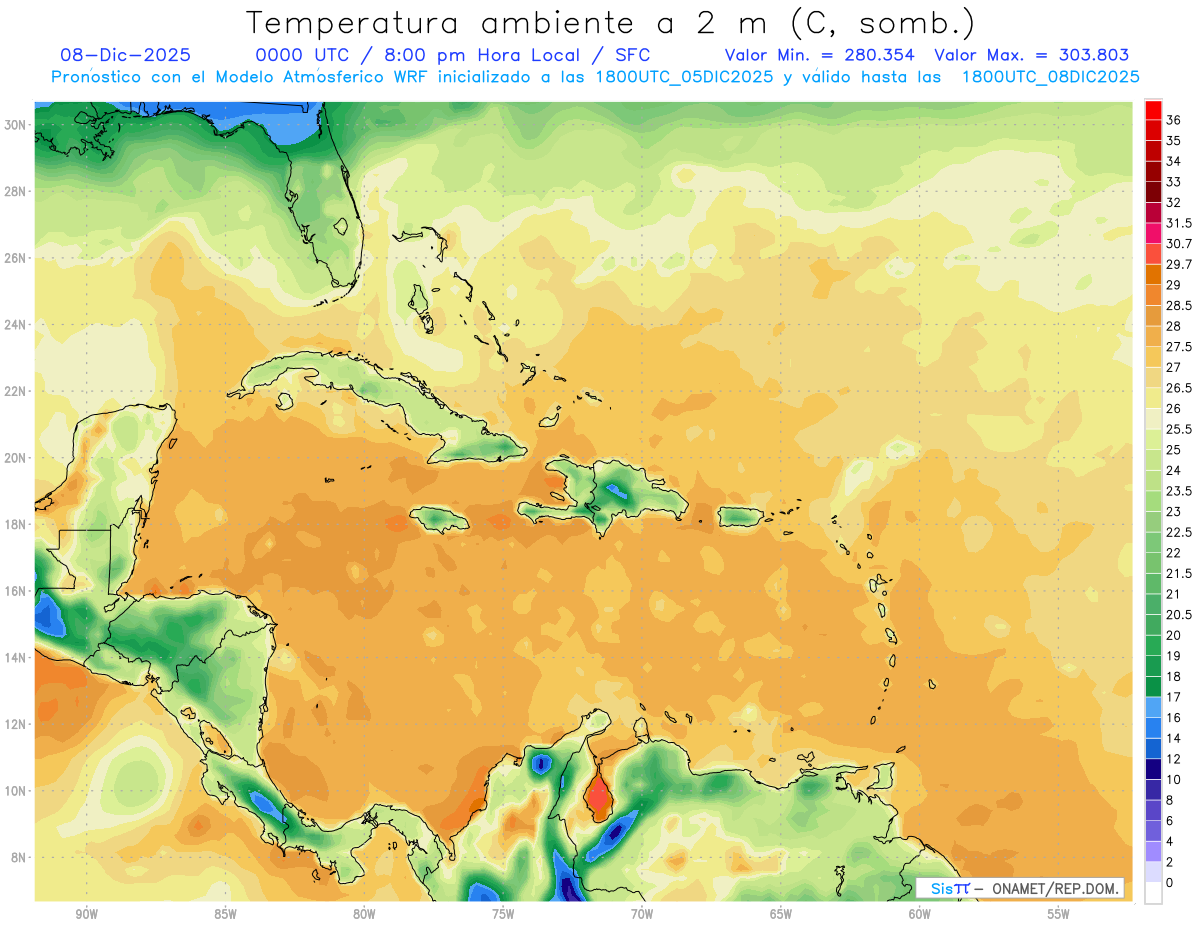Click the color scale label "16"
The width and height of the screenshot is (1200, 927).
tap(1173, 718)
